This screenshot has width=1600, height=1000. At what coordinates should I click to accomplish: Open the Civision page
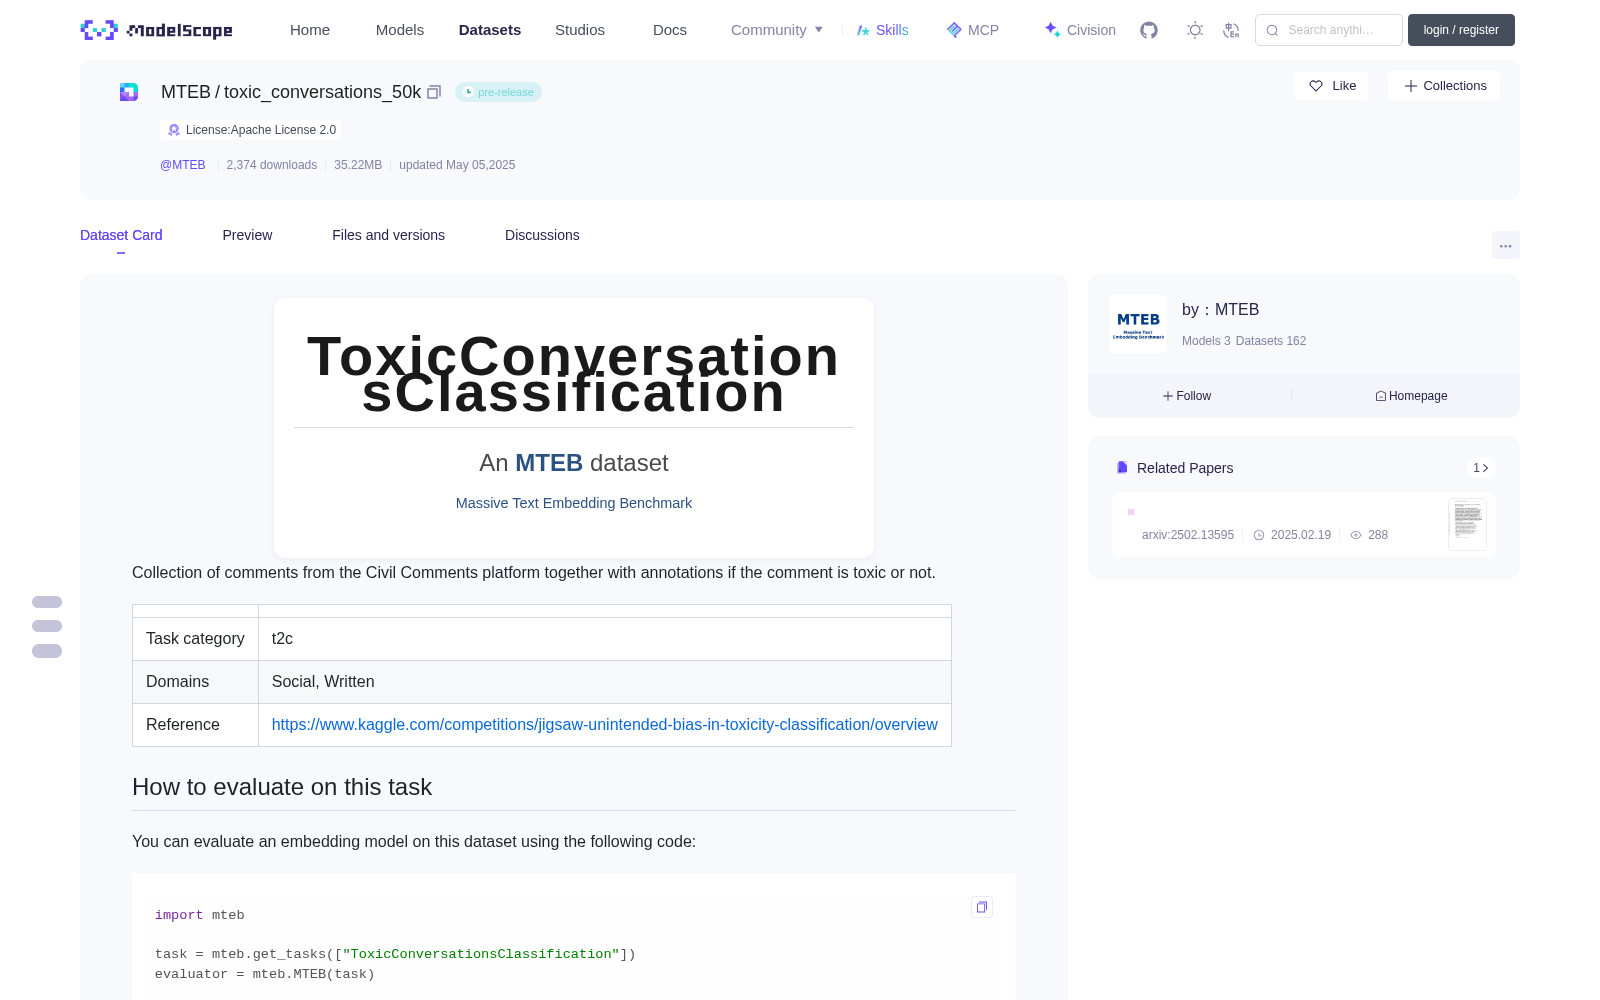coord(1080,30)
